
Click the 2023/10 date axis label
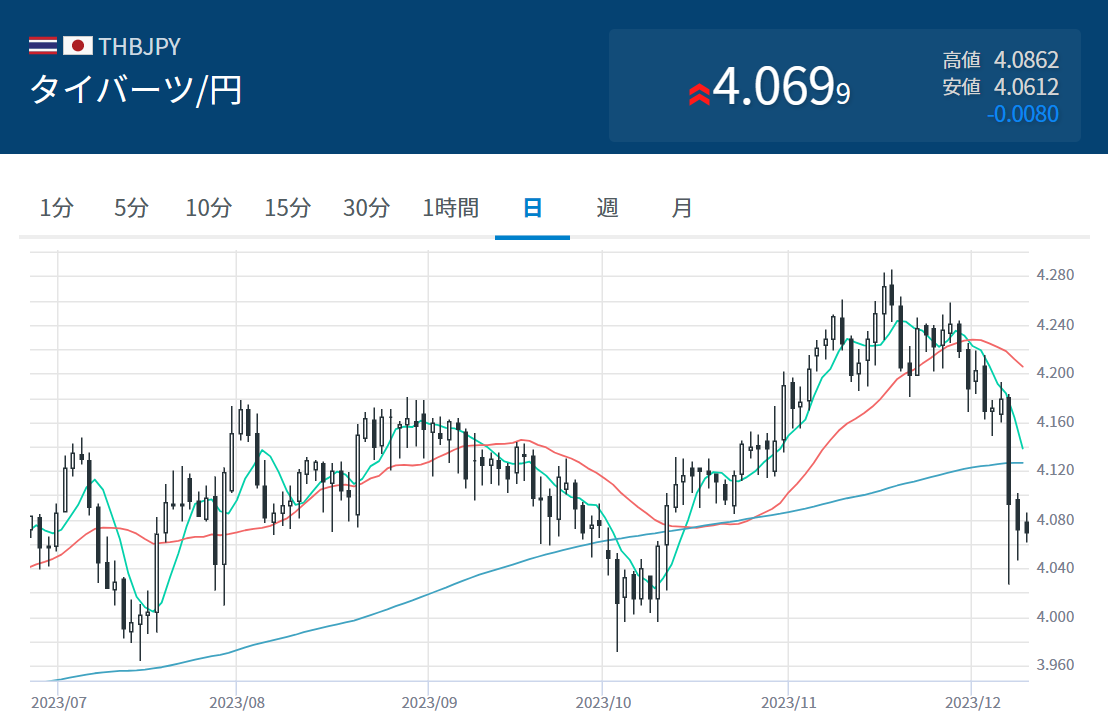pyautogui.click(x=603, y=702)
